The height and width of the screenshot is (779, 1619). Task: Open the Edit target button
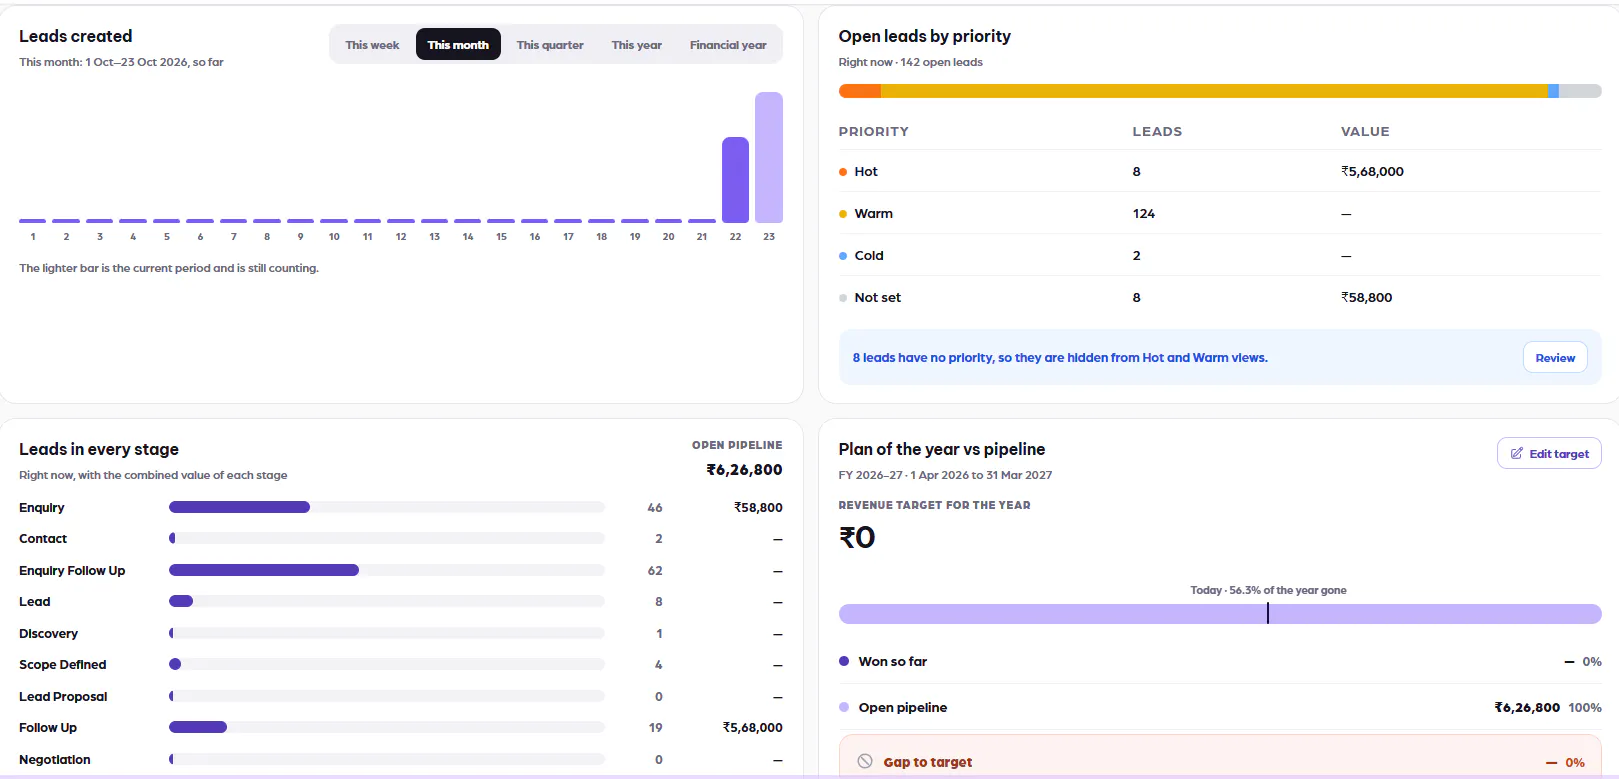pos(1549,453)
